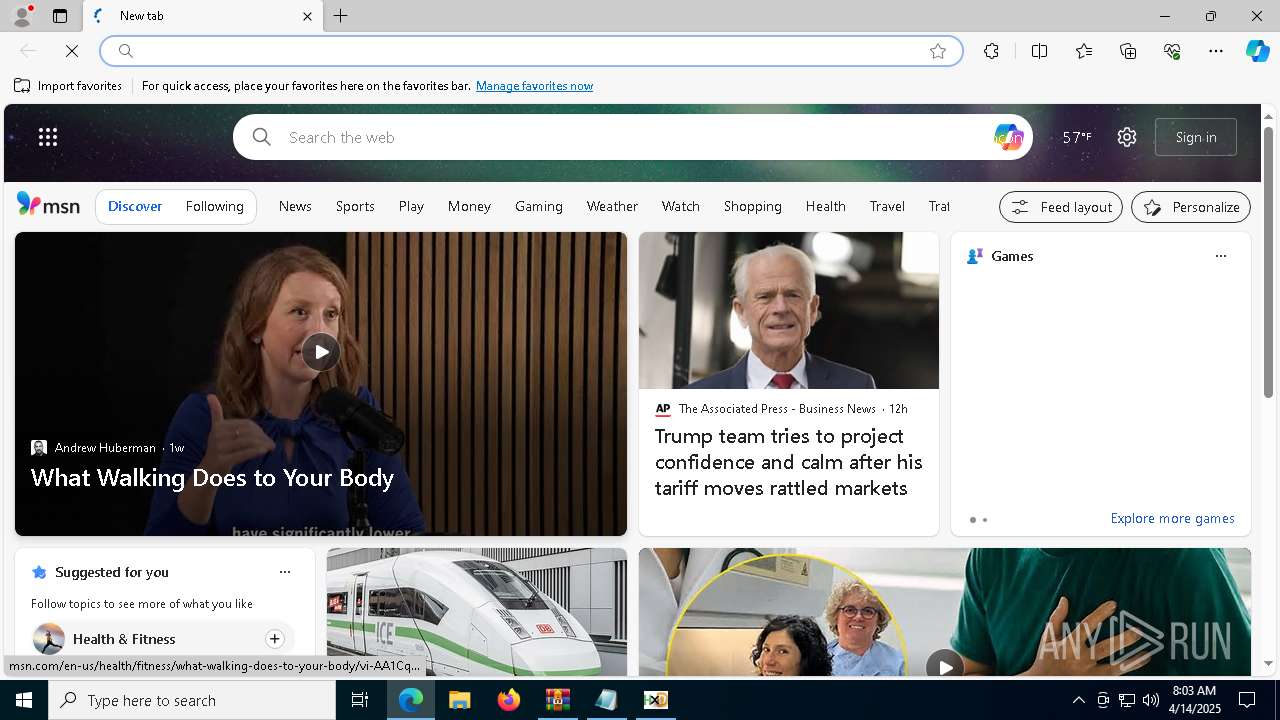Open Task View on taskbar
The image size is (1280, 720).
pyautogui.click(x=360, y=700)
